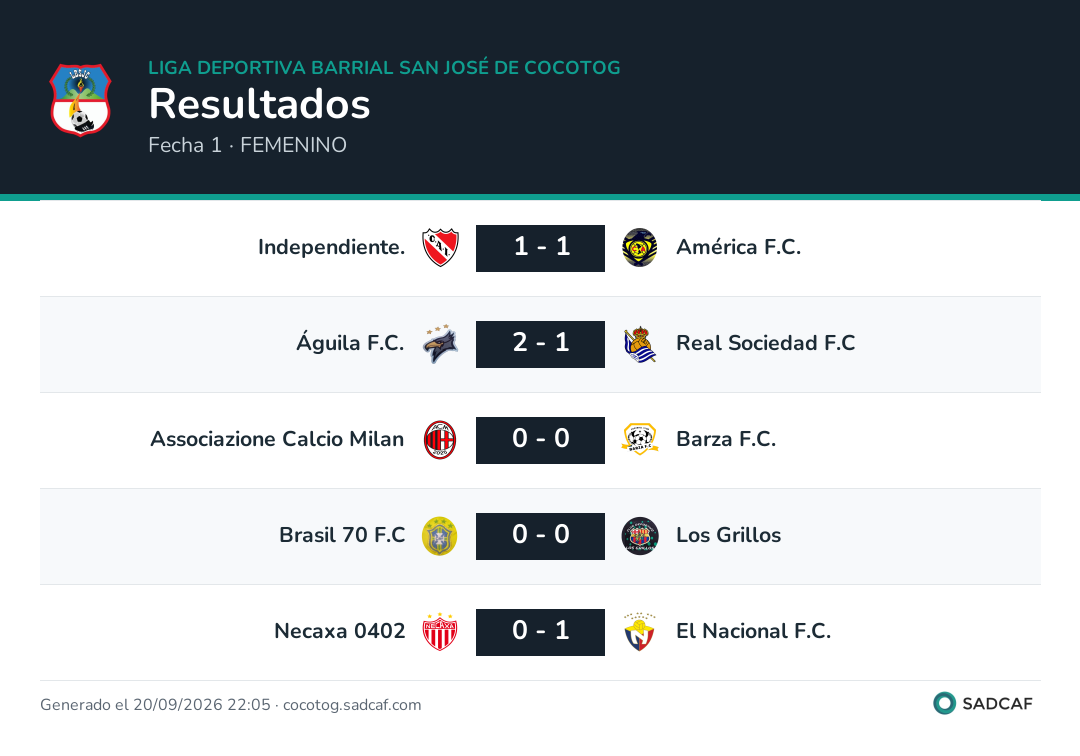
Task: Select the 1 - 1 score box
Action: pyautogui.click(x=541, y=248)
